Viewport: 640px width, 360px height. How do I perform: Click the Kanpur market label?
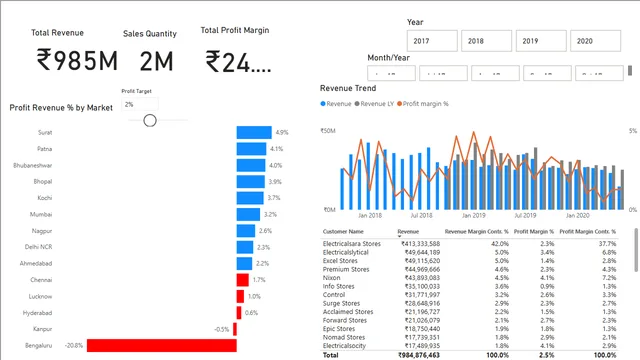point(42,329)
